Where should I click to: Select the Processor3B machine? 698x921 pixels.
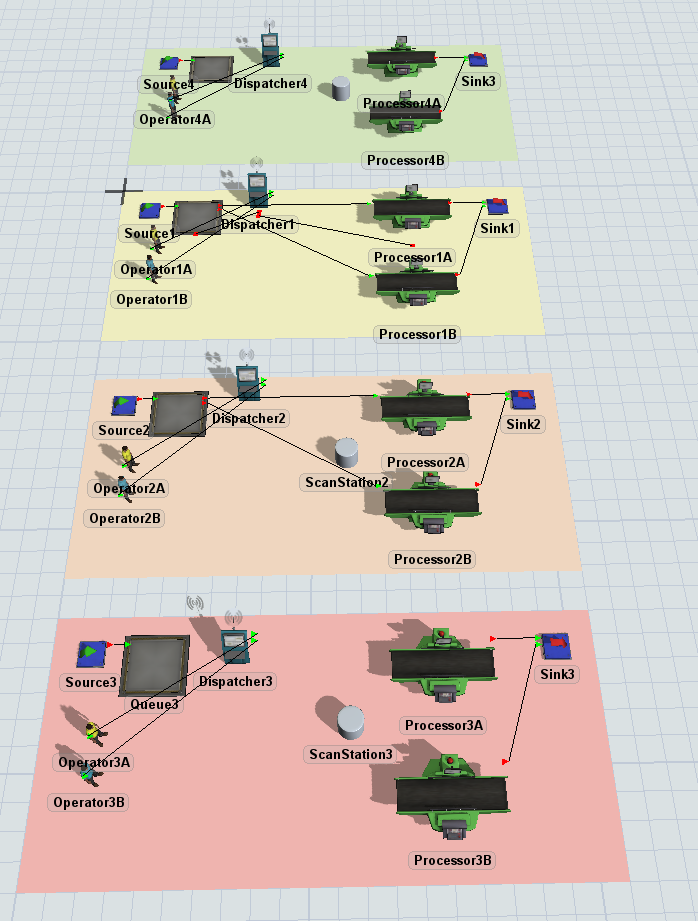[x=452, y=796]
